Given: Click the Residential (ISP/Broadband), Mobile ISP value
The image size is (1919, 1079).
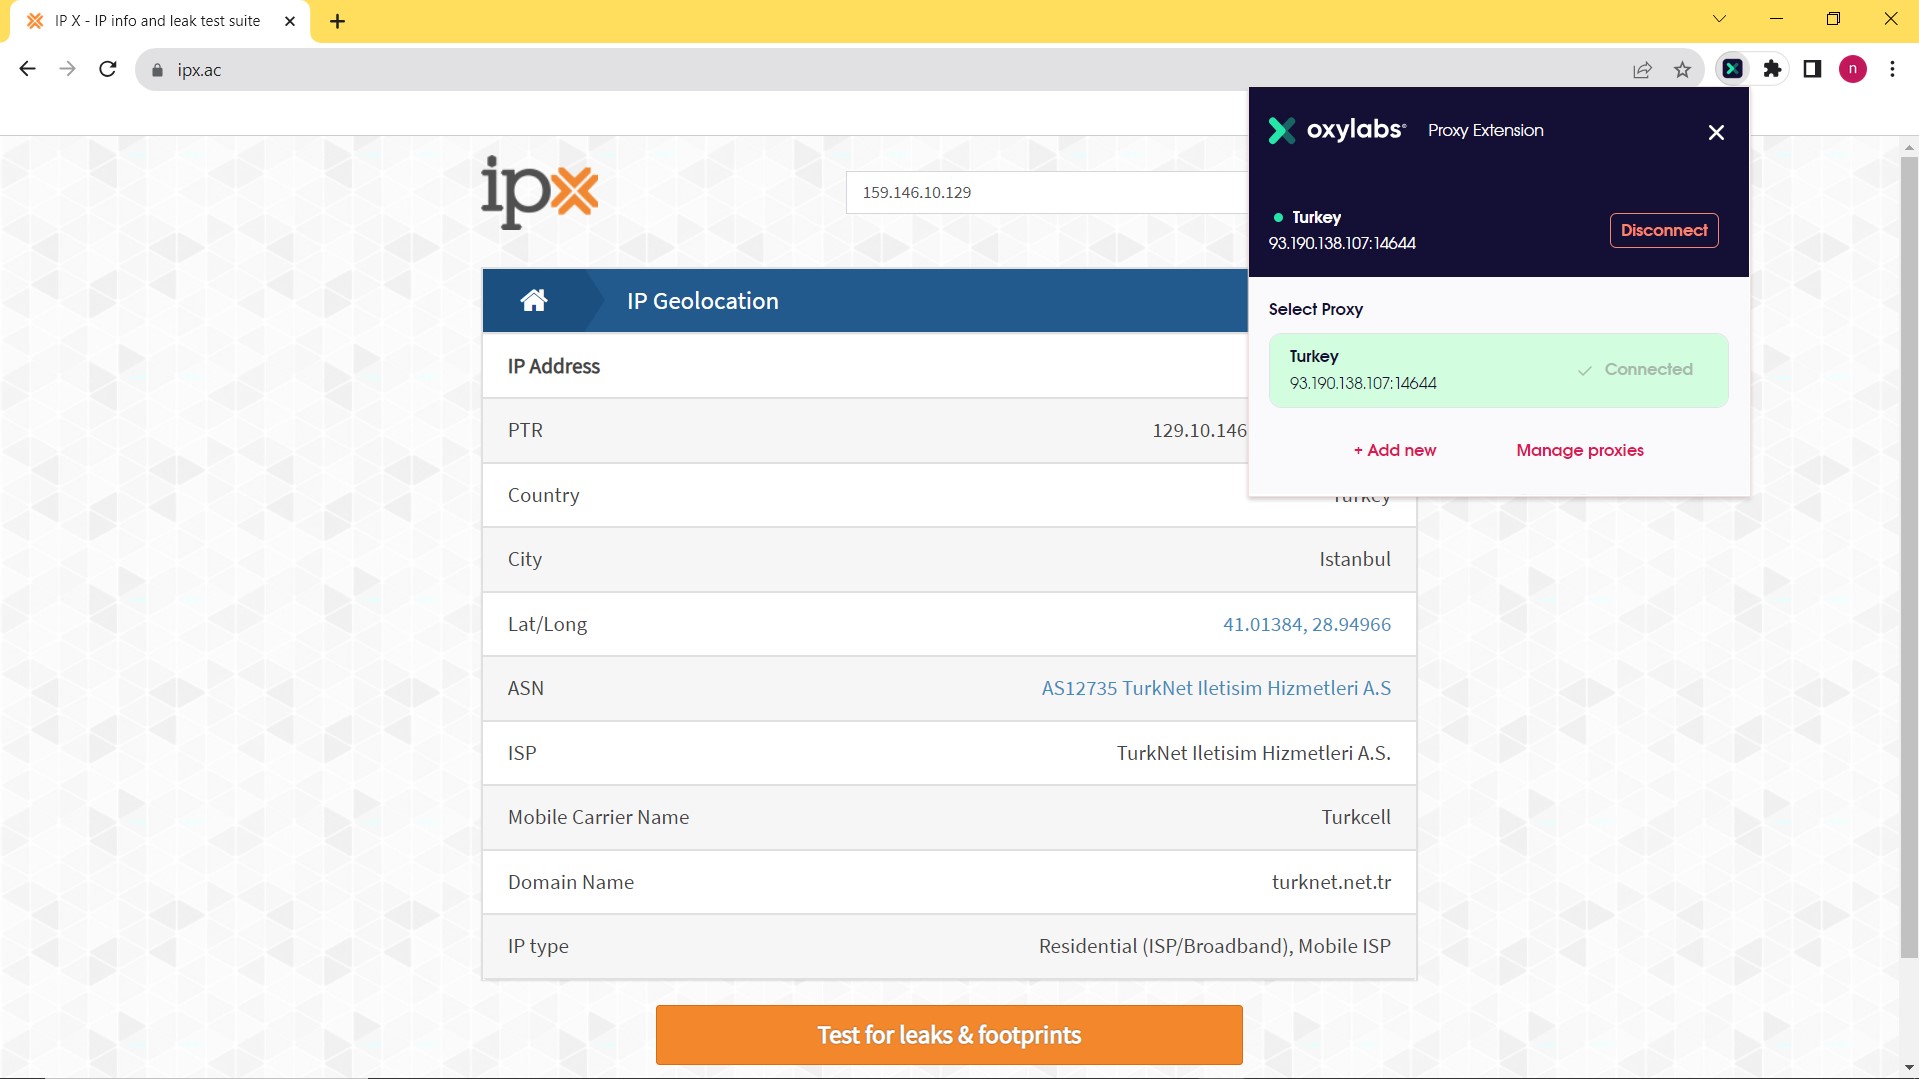Looking at the screenshot, I should click(1214, 946).
